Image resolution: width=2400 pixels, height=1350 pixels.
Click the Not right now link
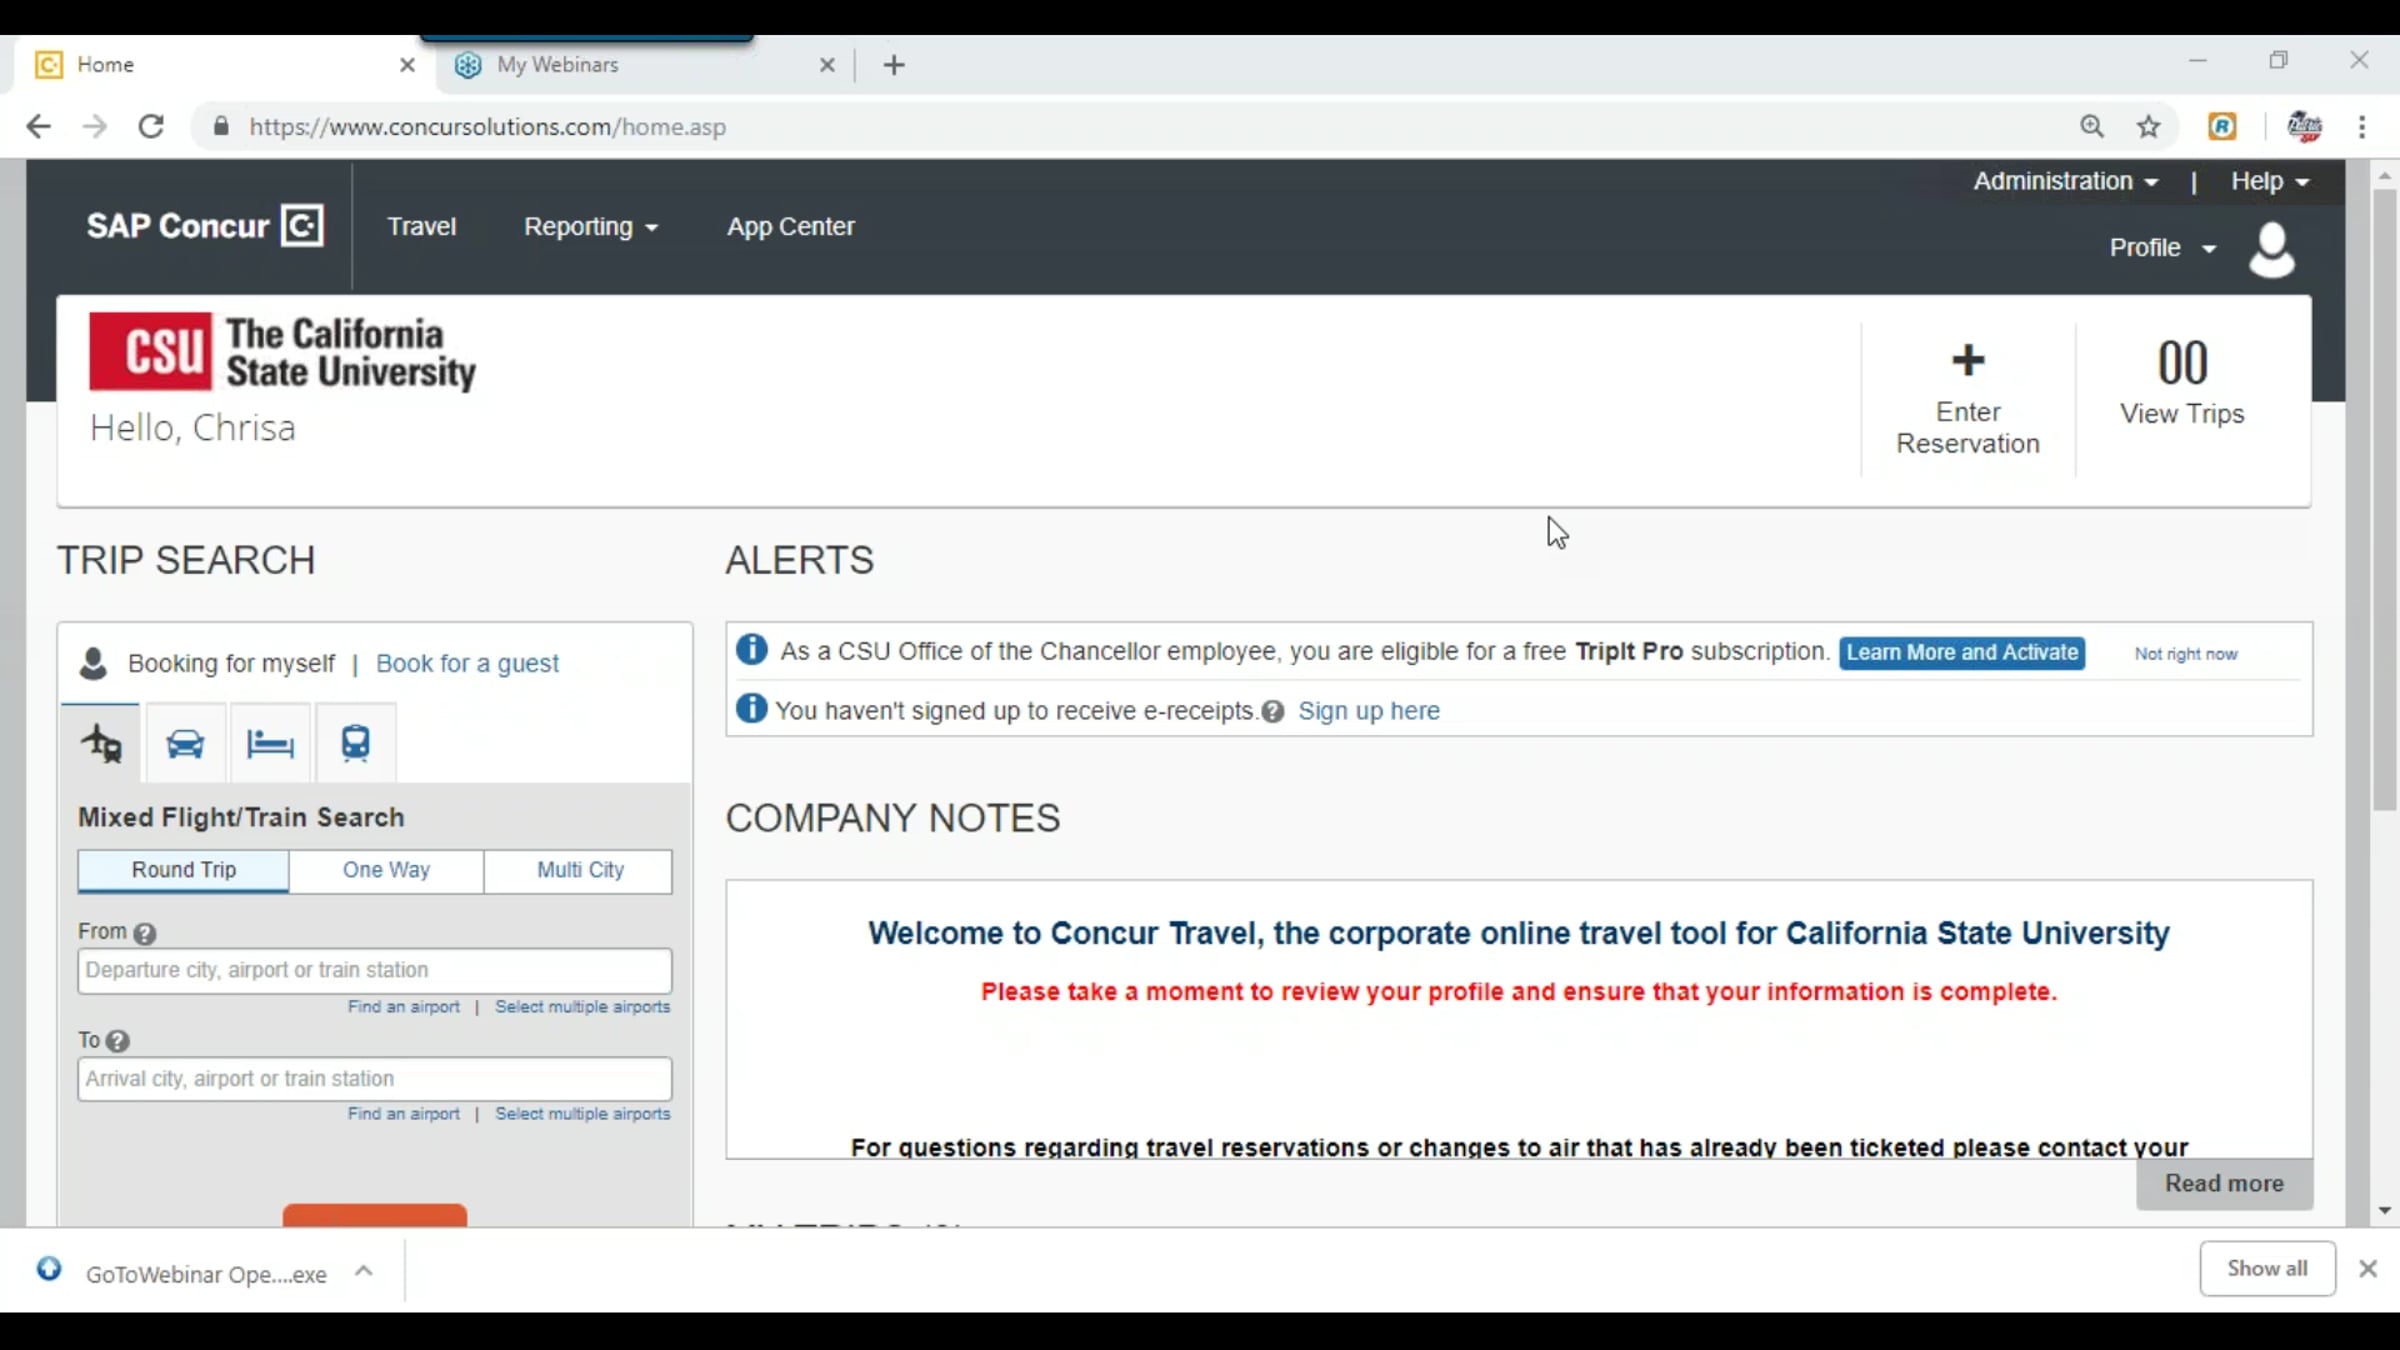click(2186, 654)
